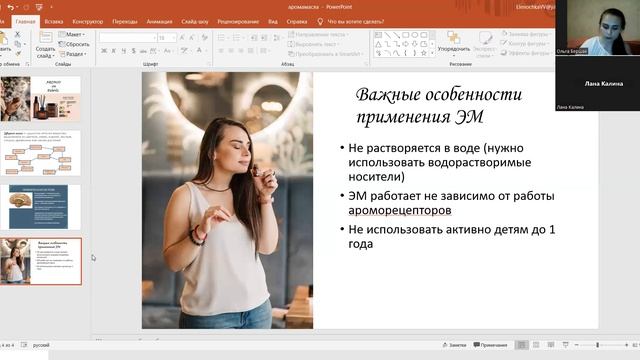Viewport: 640px width, 360px height.
Task: Click the numbered list icon
Action: tap(237, 38)
